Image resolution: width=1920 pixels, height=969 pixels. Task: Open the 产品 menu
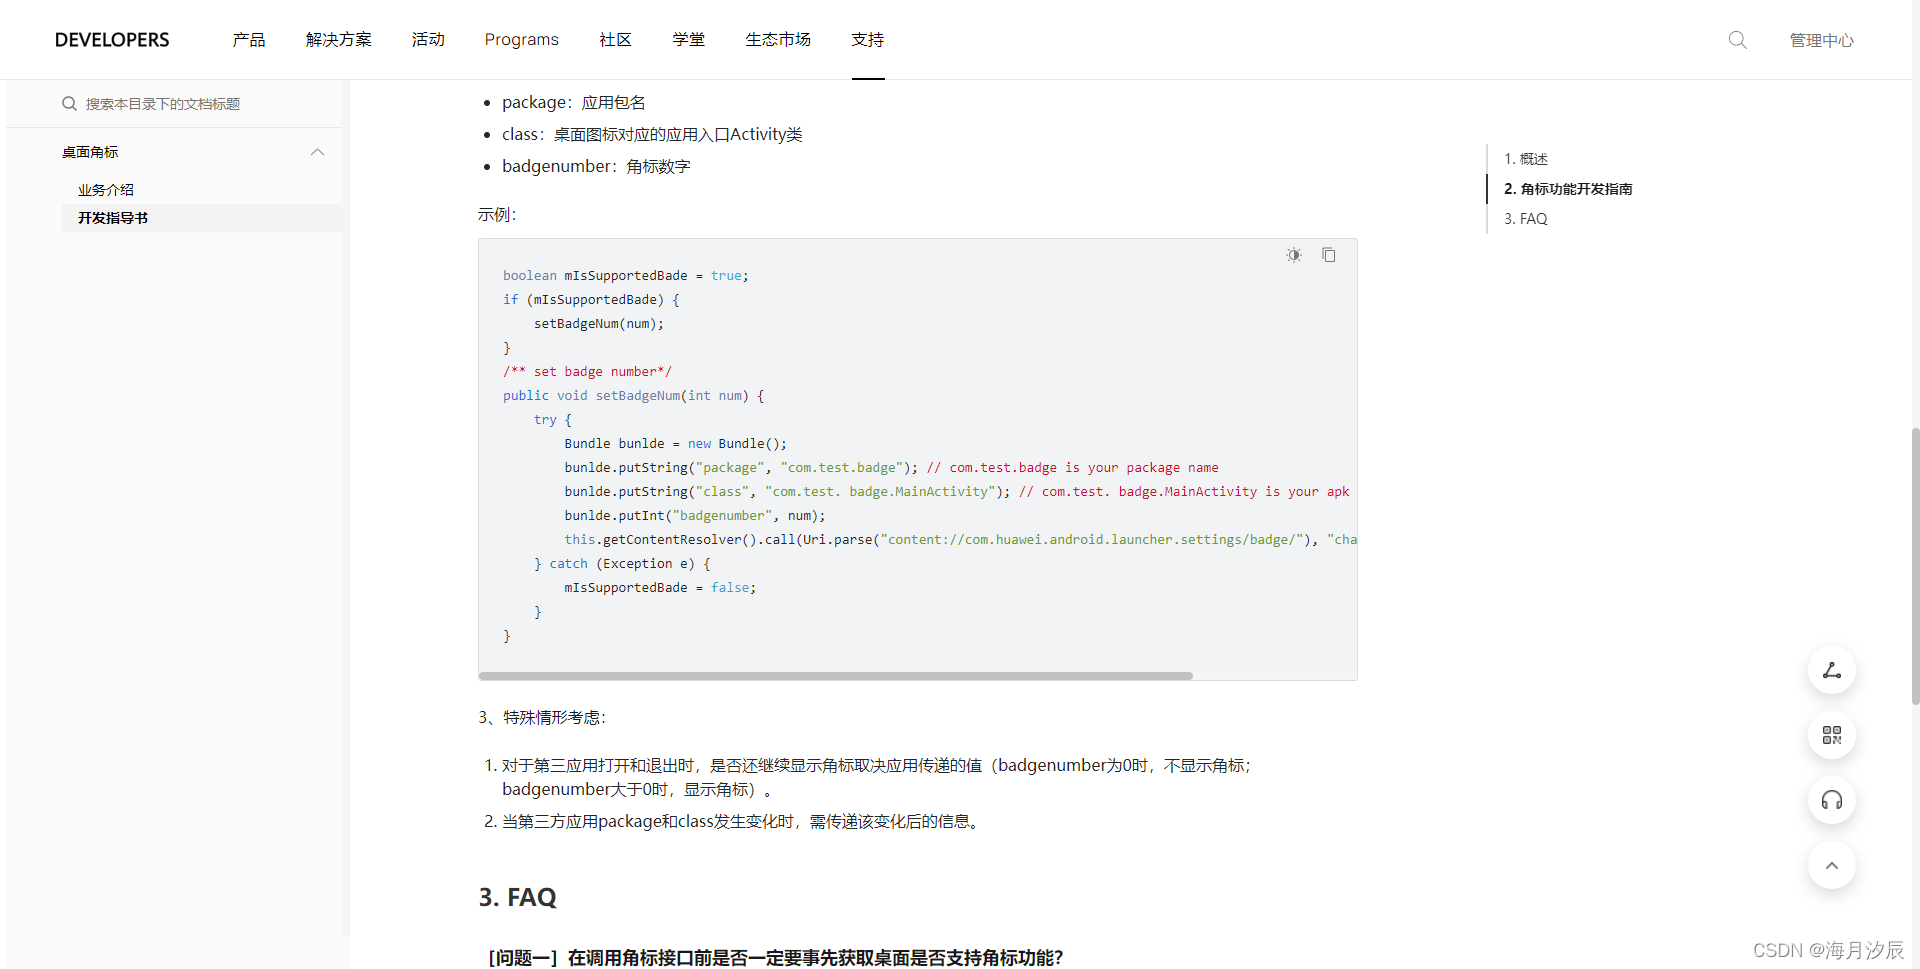tap(249, 40)
